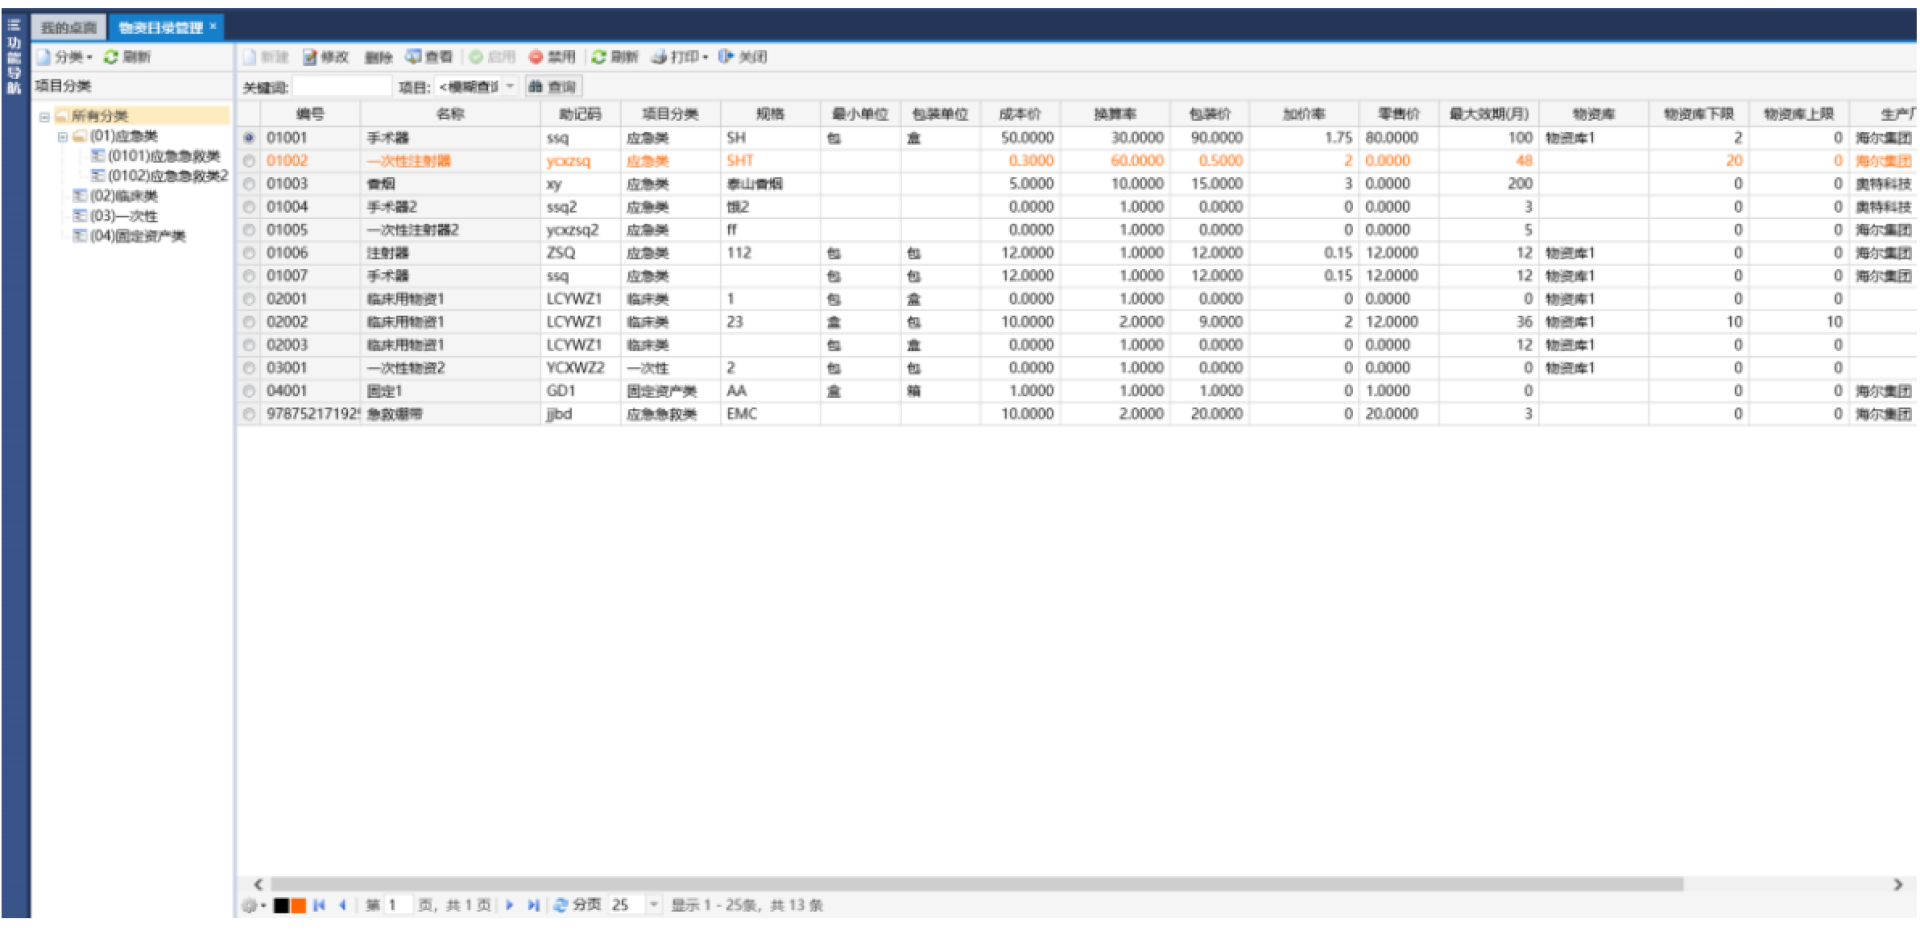The width and height of the screenshot is (1920, 931).
Task: Refresh the category tree in left panel
Action: coord(111,57)
